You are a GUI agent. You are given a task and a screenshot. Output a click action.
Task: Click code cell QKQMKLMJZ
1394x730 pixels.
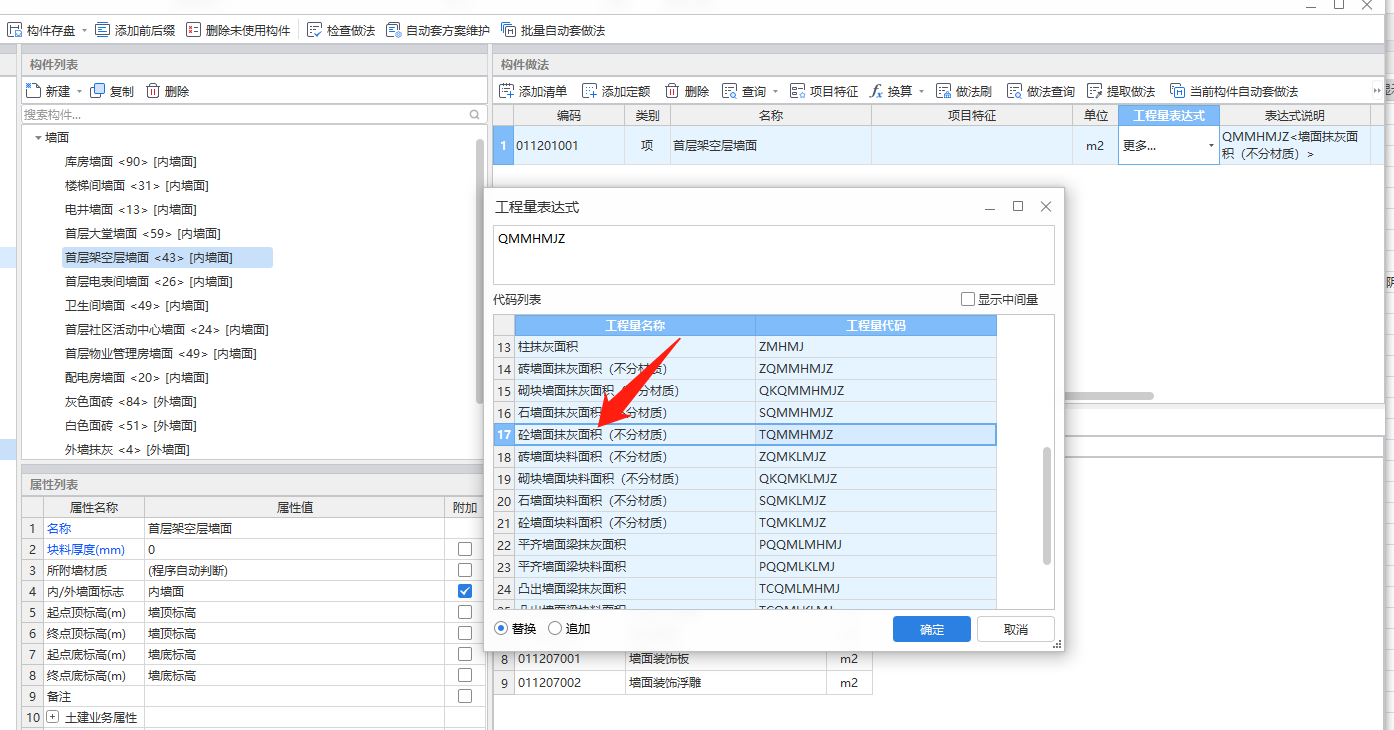pyautogui.click(x=875, y=478)
